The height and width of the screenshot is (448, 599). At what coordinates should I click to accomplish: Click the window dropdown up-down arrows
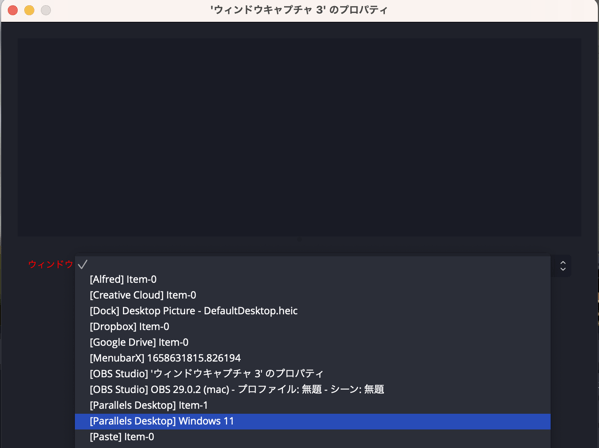(563, 266)
